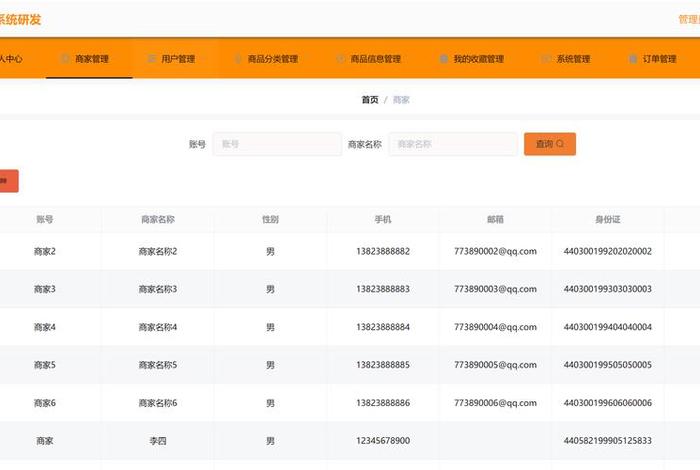Click ID number 440300199303030003
Image resolution: width=700 pixels, height=470 pixels.
(x=608, y=289)
